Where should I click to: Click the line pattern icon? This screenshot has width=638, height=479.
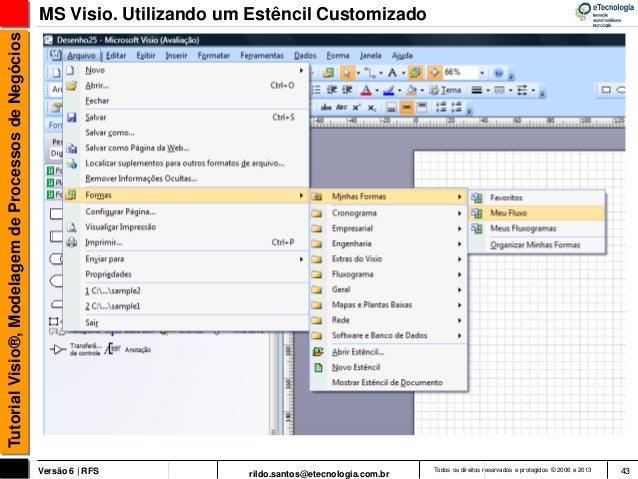pos(499,90)
